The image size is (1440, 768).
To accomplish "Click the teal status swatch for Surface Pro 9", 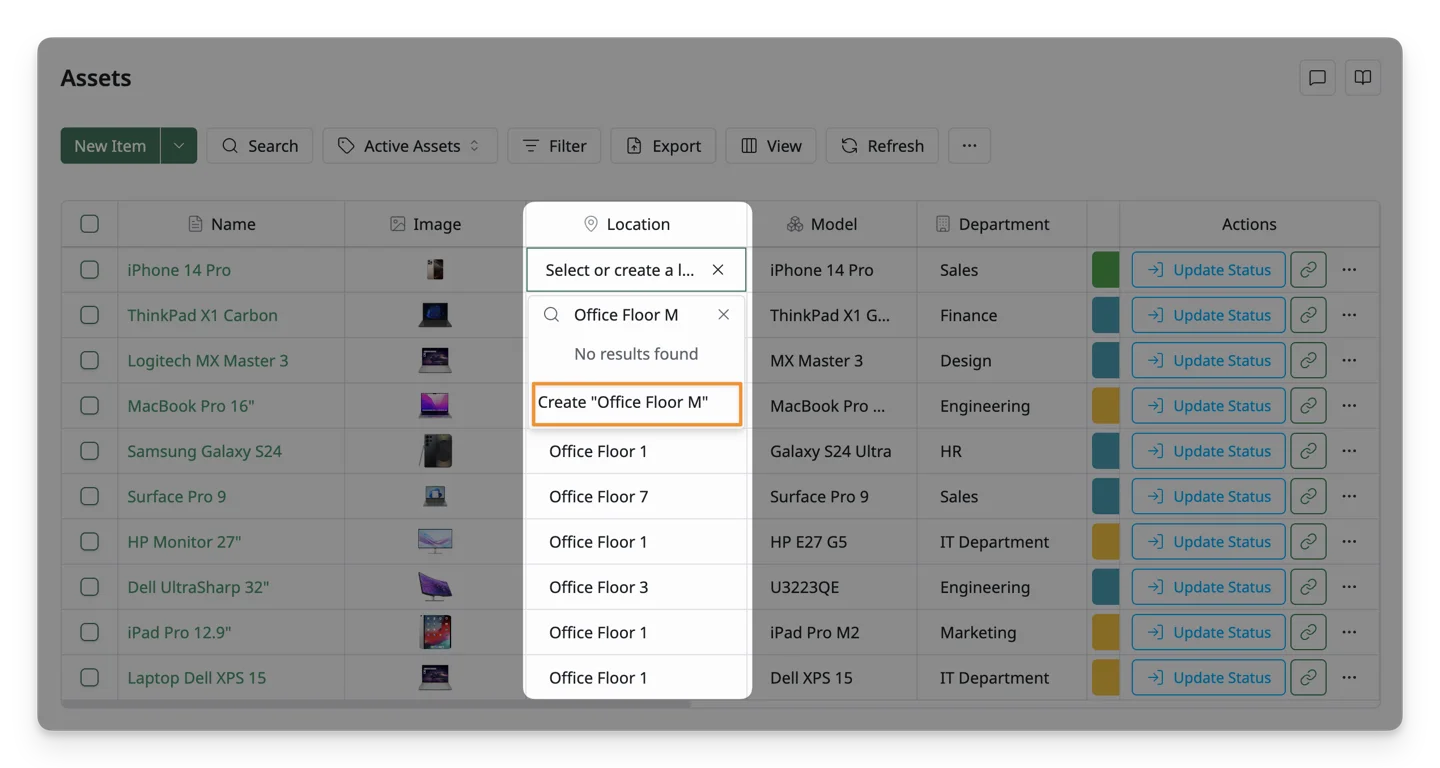I will pos(1105,496).
